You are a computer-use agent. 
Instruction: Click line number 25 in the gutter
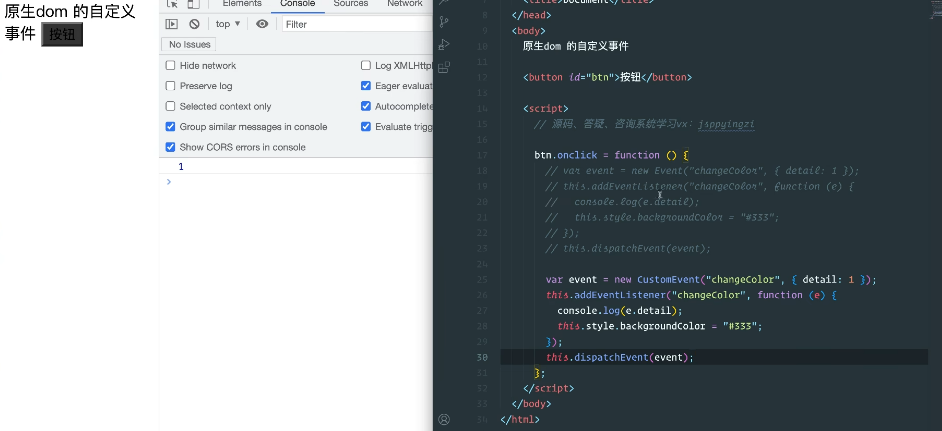[x=482, y=280]
